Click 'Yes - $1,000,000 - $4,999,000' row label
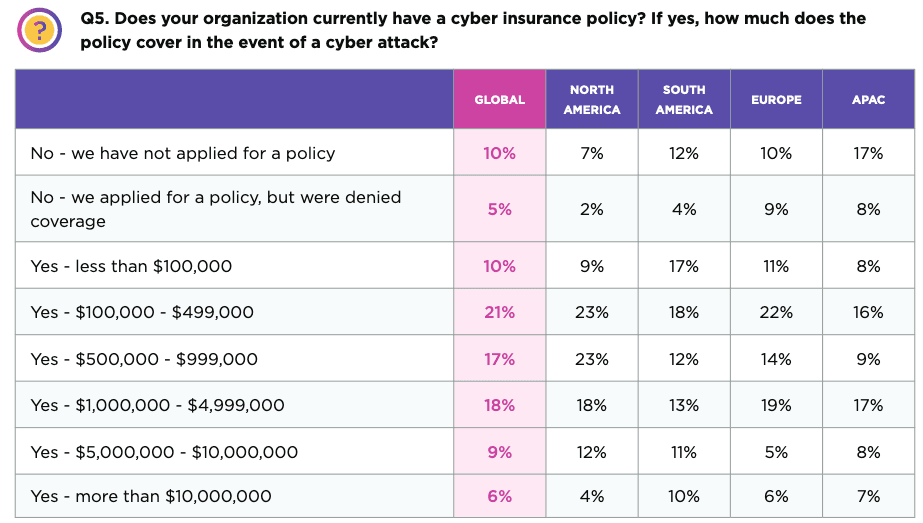Screen dimensions: 923x523 157,405
